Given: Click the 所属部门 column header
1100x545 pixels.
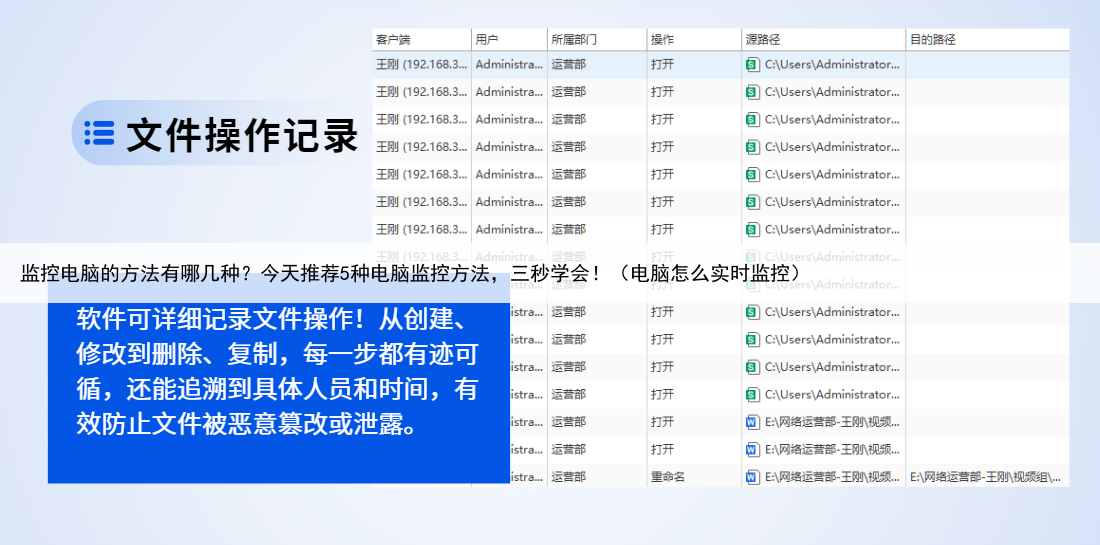Looking at the screenshot, I should (574, 40).
